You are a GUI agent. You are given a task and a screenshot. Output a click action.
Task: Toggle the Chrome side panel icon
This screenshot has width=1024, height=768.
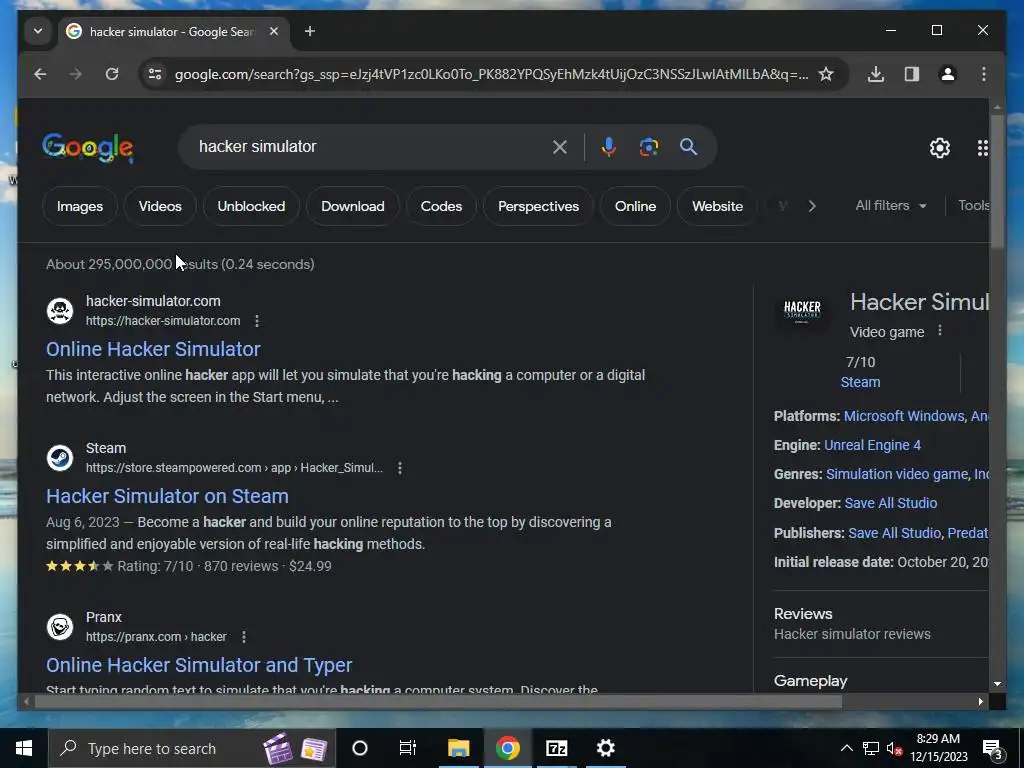(x=912, y=74)
